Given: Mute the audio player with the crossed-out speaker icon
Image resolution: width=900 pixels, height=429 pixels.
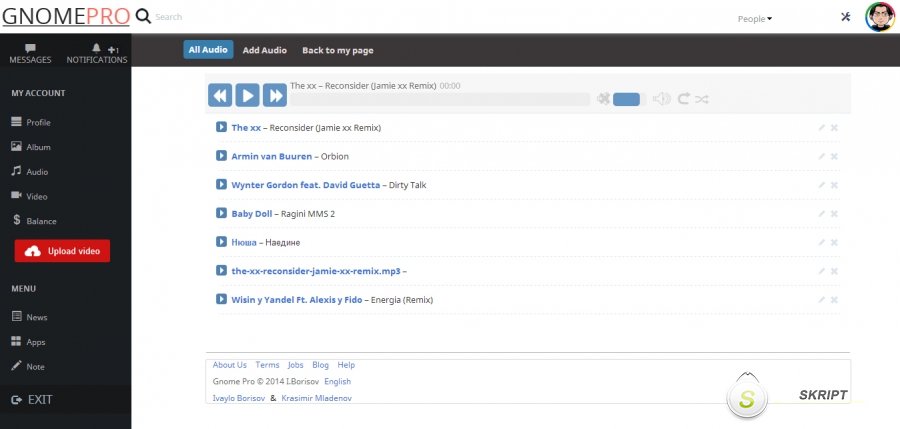Looking at the screenshot, I should [x=603, y=99].
